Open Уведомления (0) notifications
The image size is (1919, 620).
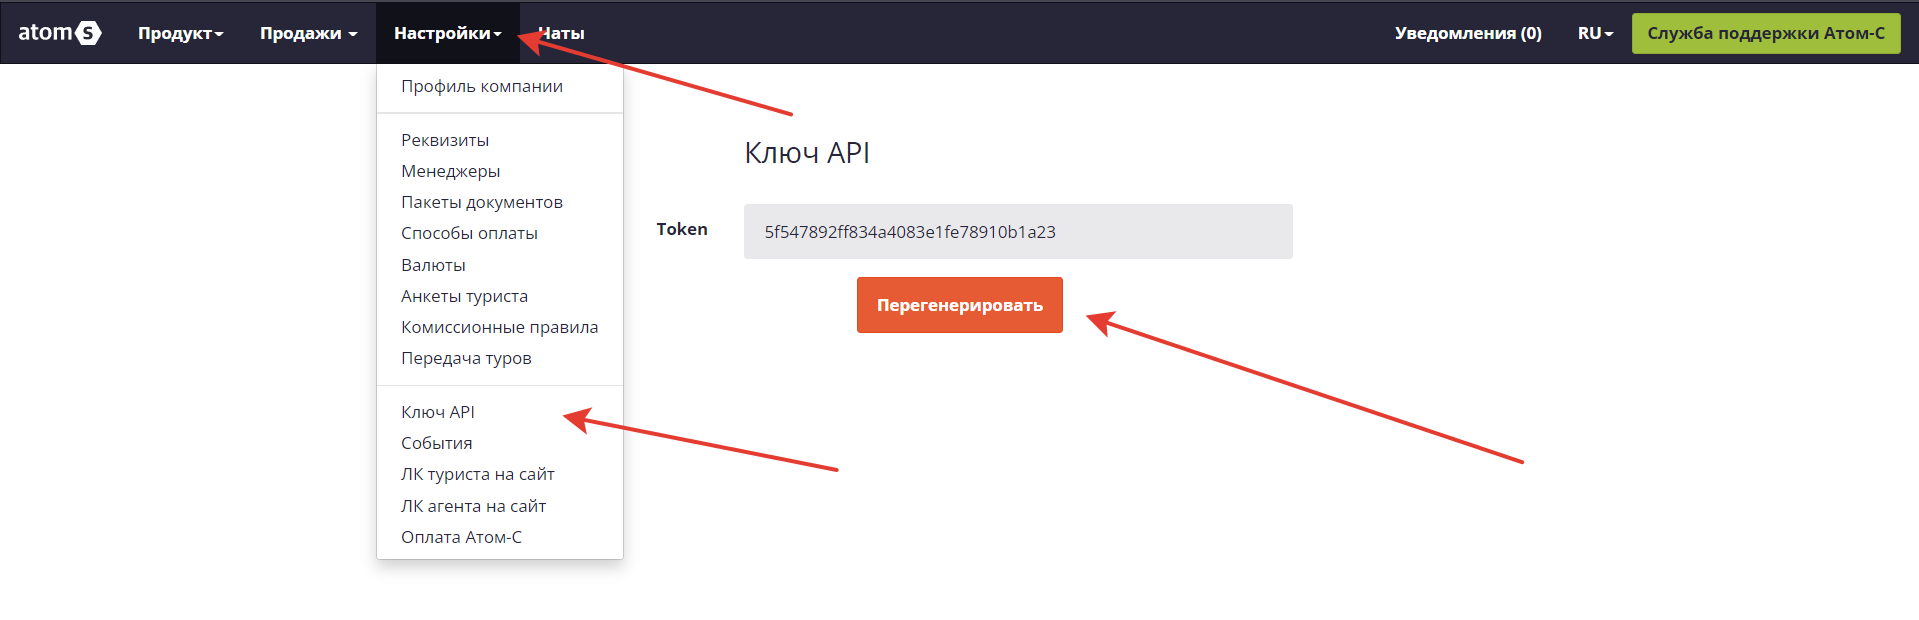click(x=1468, y=33)
